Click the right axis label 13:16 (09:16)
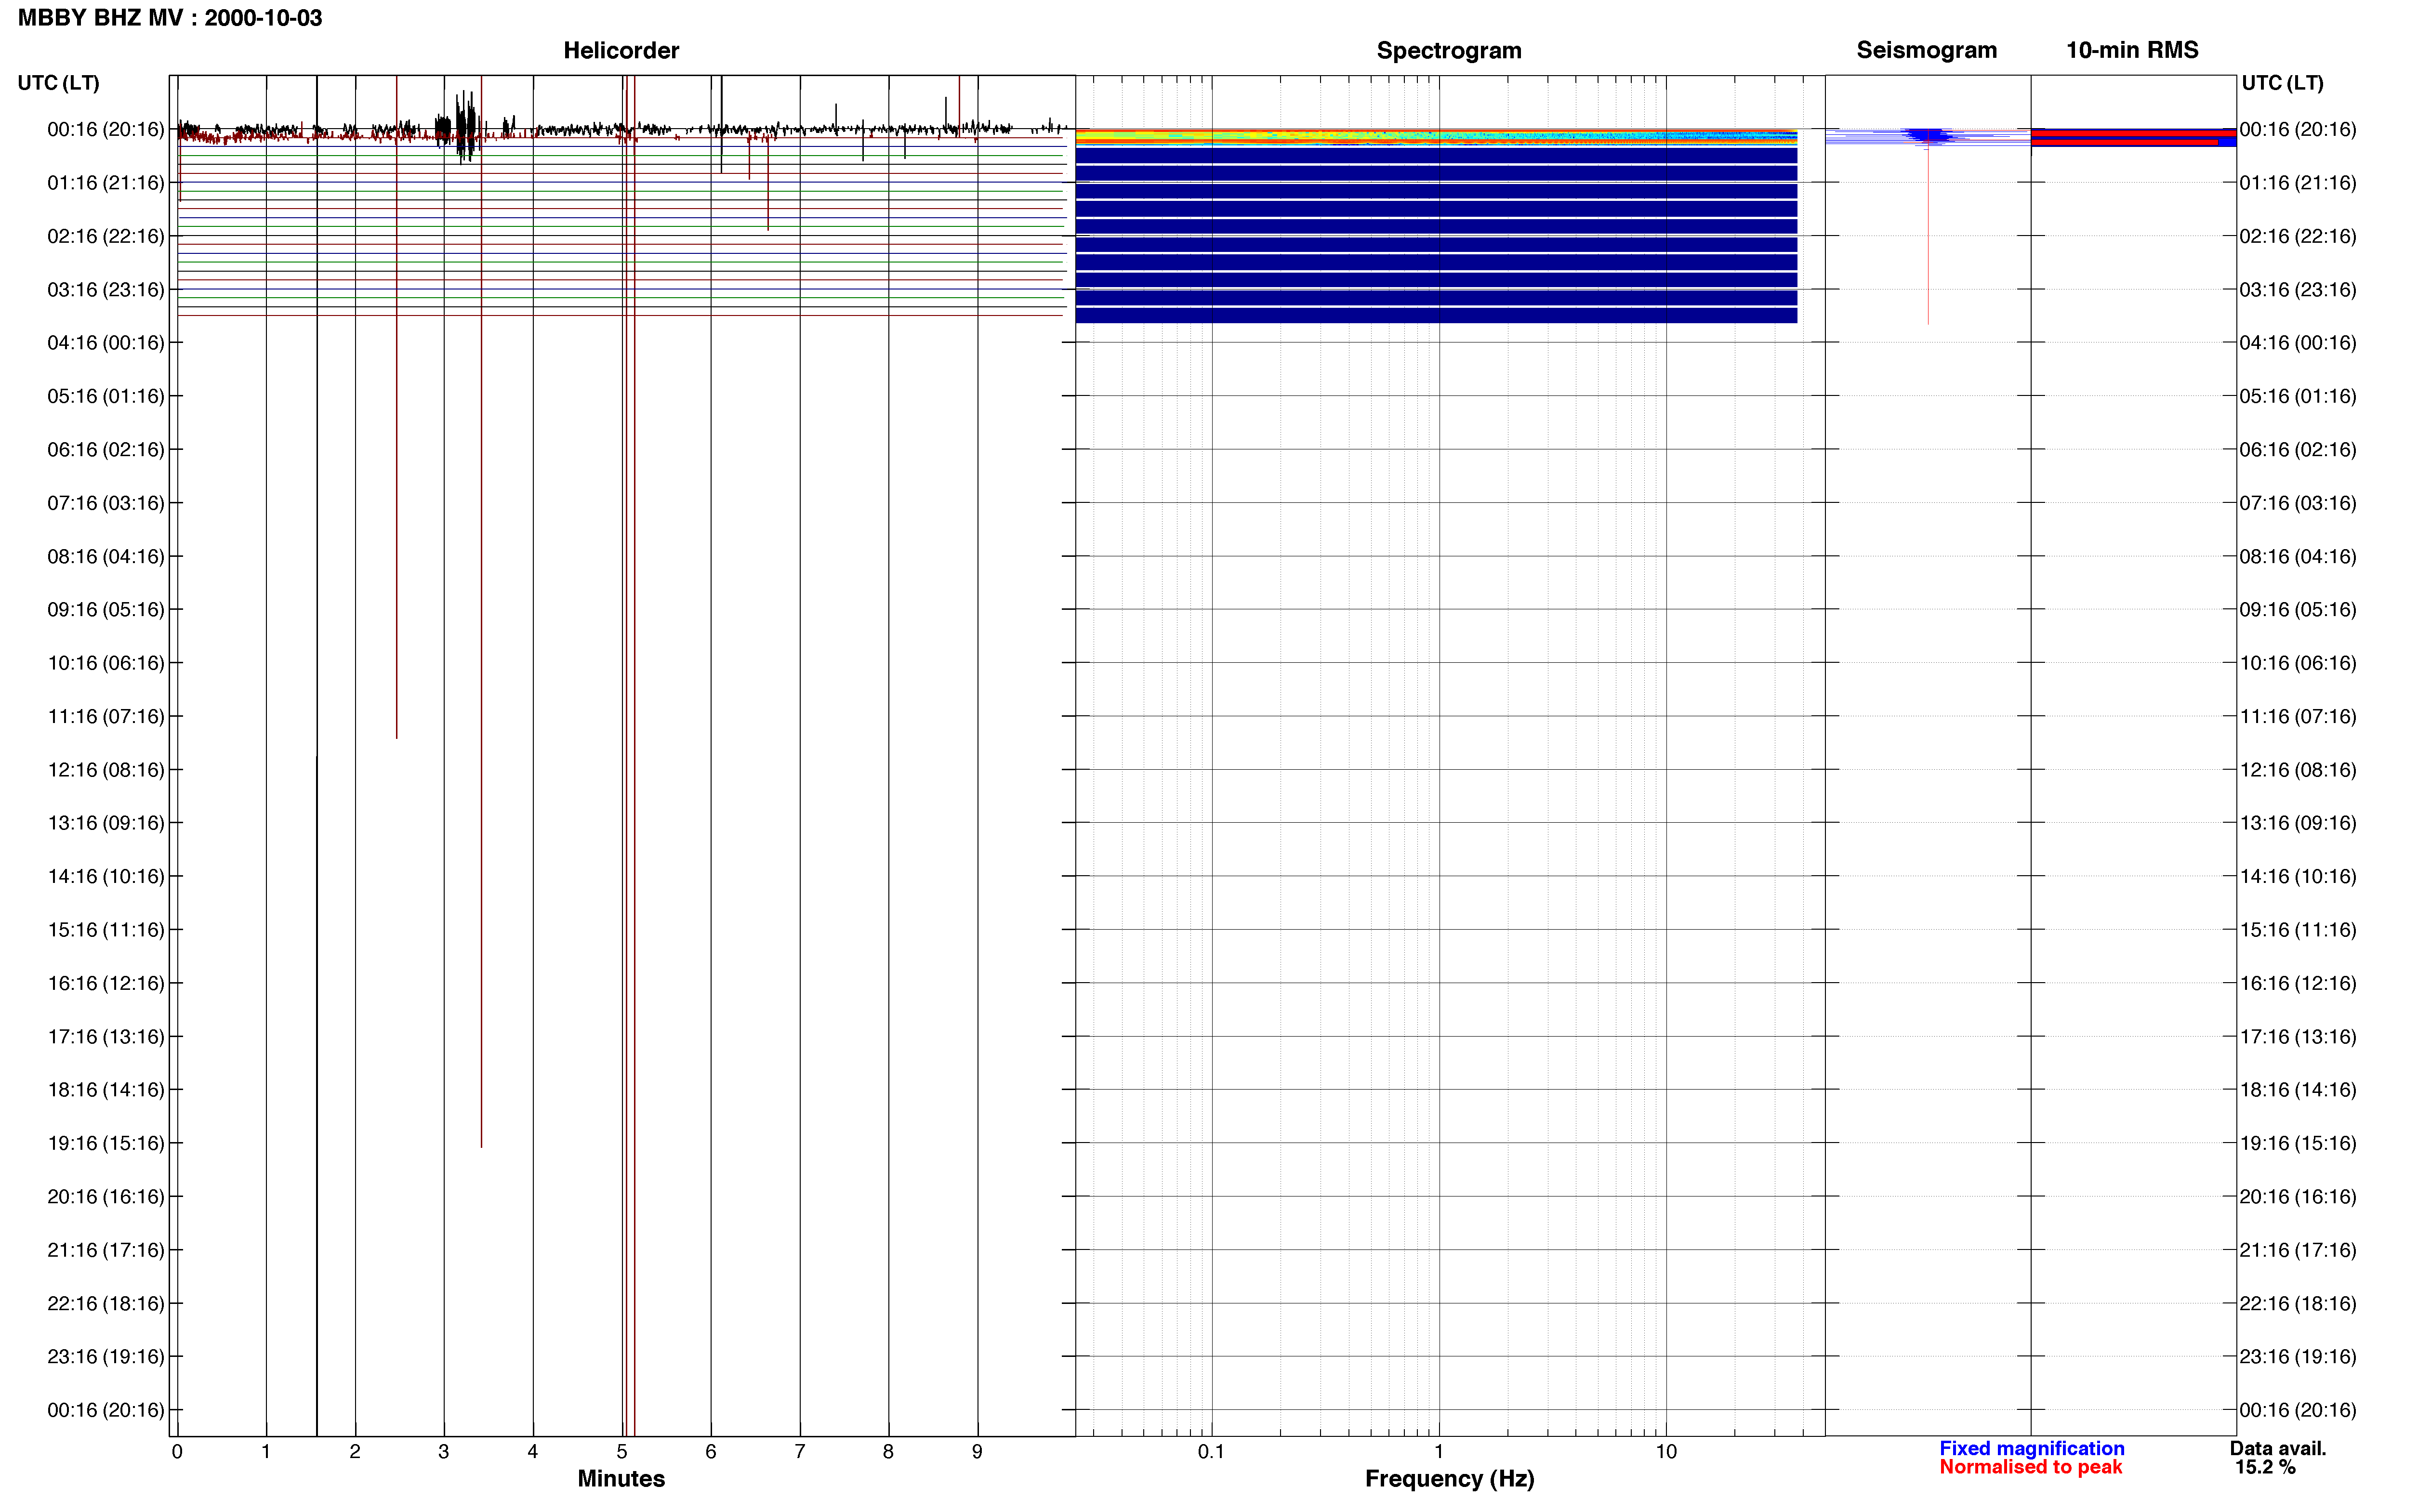 (x=2298, y=823)
